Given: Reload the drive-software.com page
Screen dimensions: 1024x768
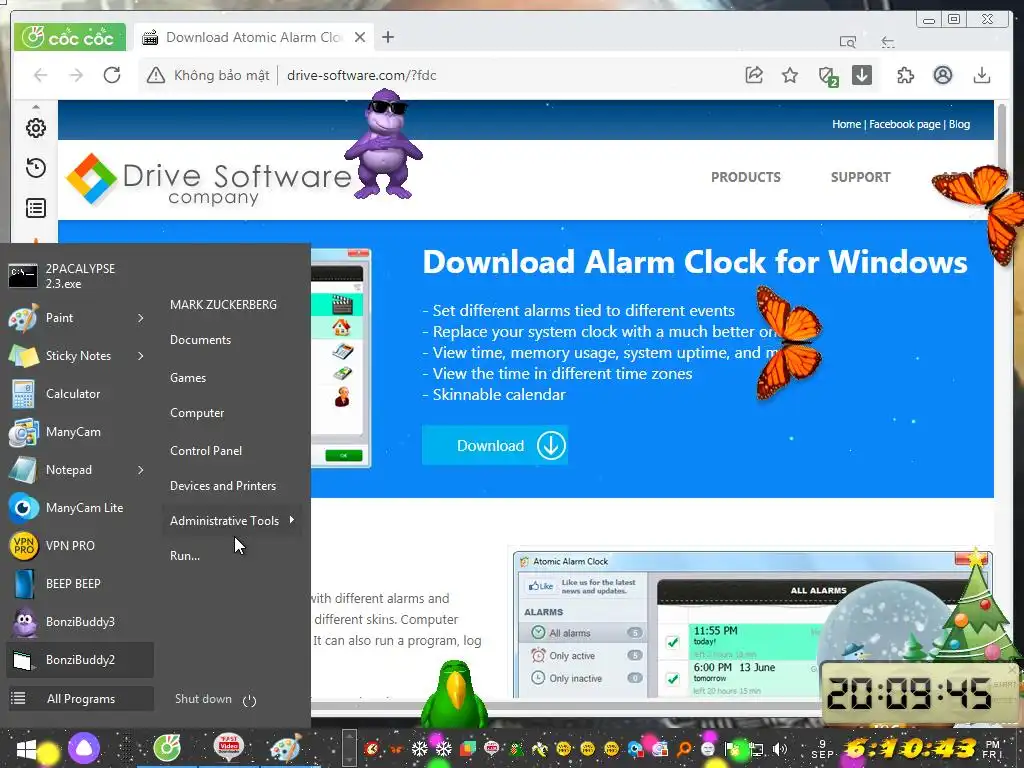Looking at the screenshot, I should pyautogui.click(x=112, y=75).
